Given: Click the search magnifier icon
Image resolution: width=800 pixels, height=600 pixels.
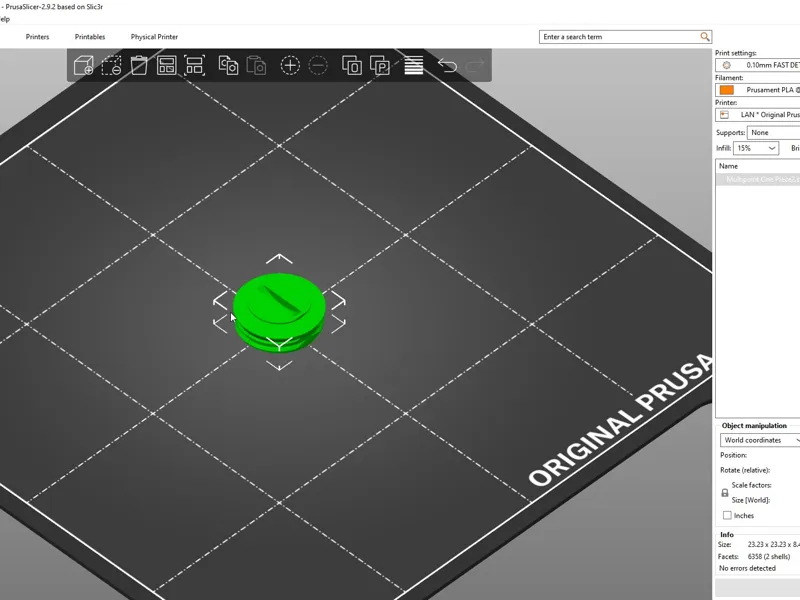Looking at the screenshot, I should point(705,37).
